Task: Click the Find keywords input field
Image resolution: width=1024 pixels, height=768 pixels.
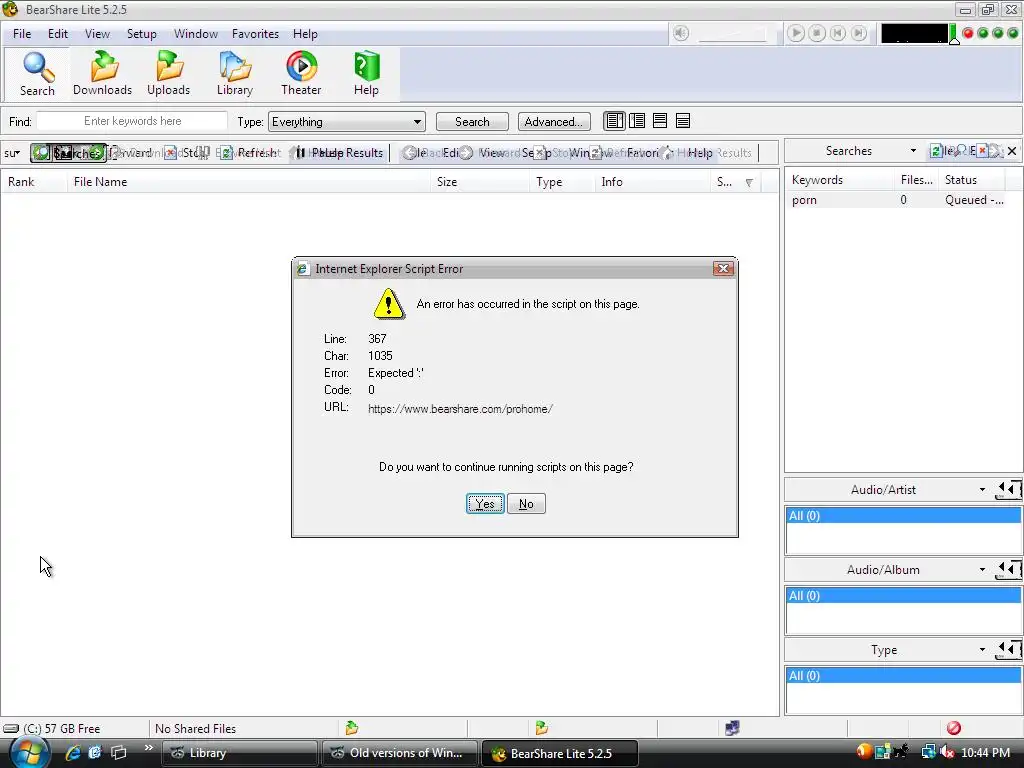Action: tap(132, 121)
